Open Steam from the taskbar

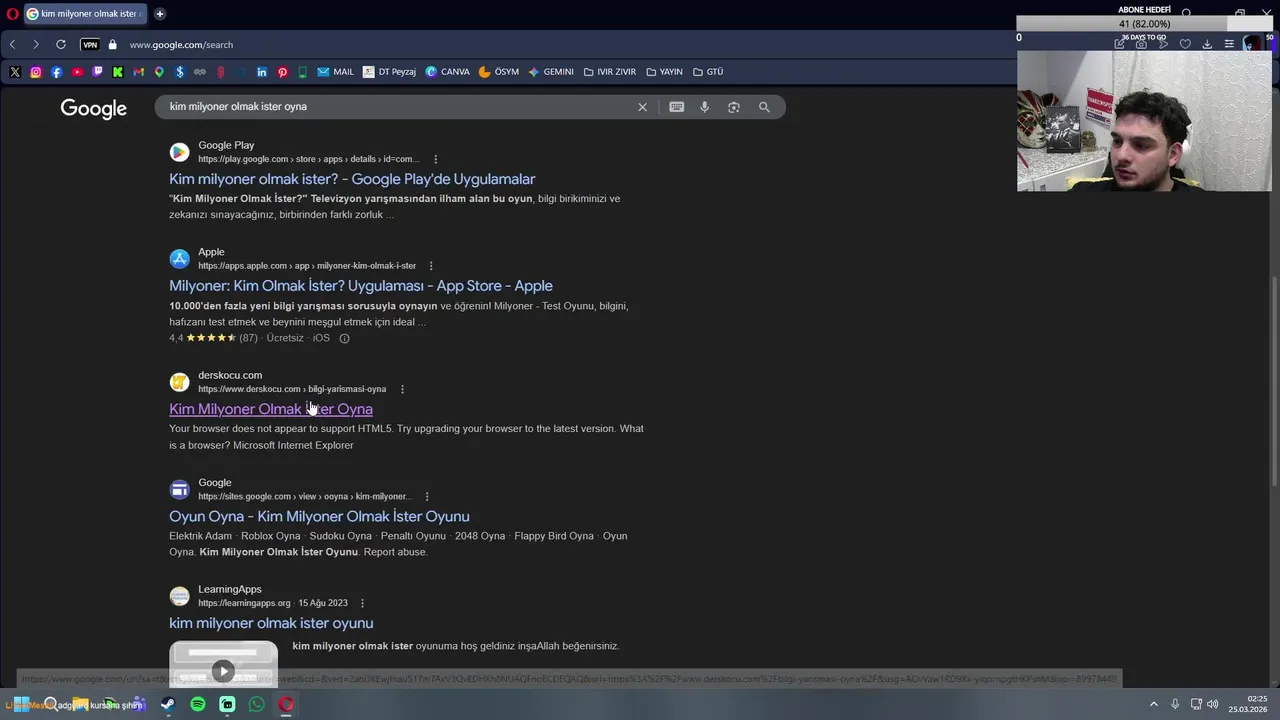tap(168, 704)
